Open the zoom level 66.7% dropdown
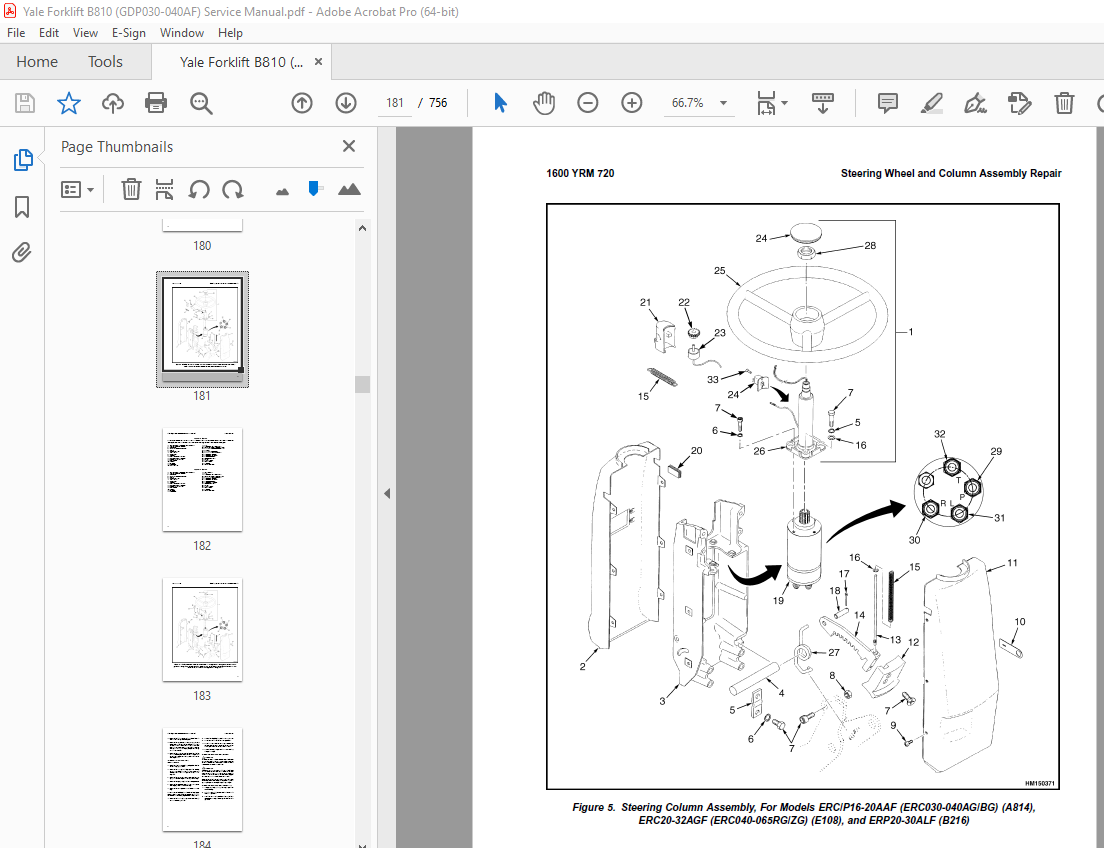Image resolution: width=1104 pixels, height=848 pixels. [x=723, y=103]
